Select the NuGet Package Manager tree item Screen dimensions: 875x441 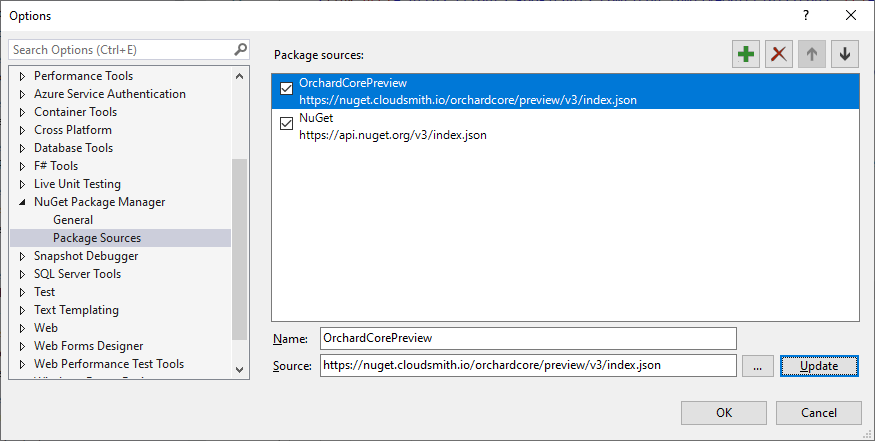point(99,202)
